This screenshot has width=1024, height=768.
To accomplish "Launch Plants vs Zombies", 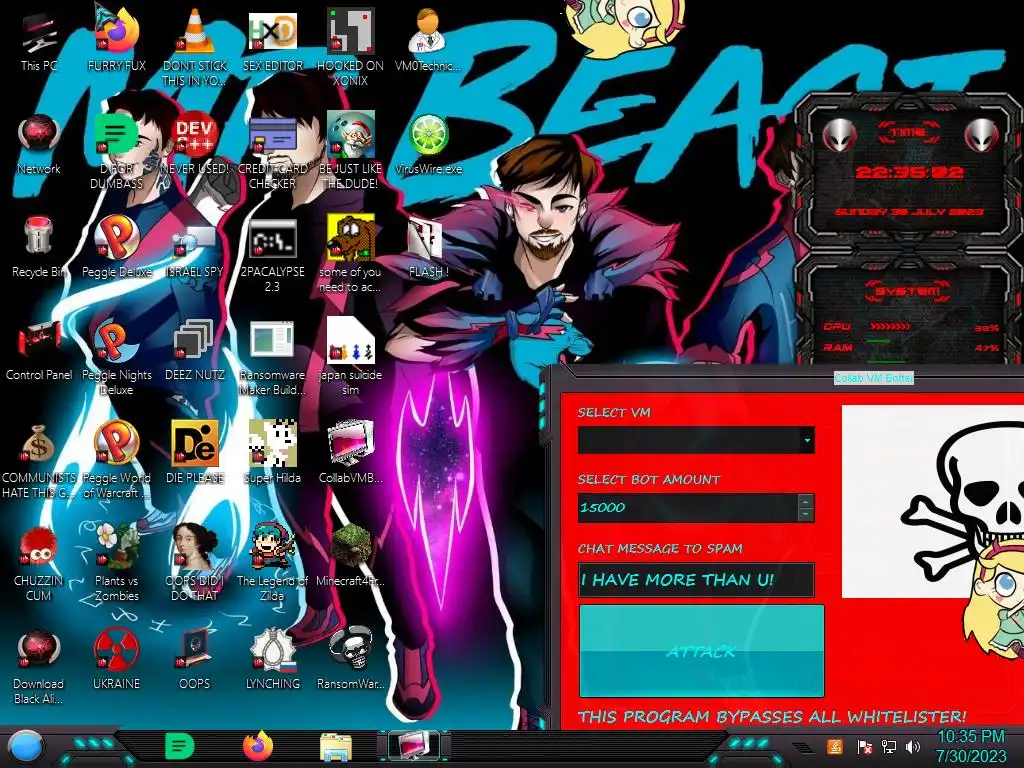I will pyautogui.click(x=116, y=563).
